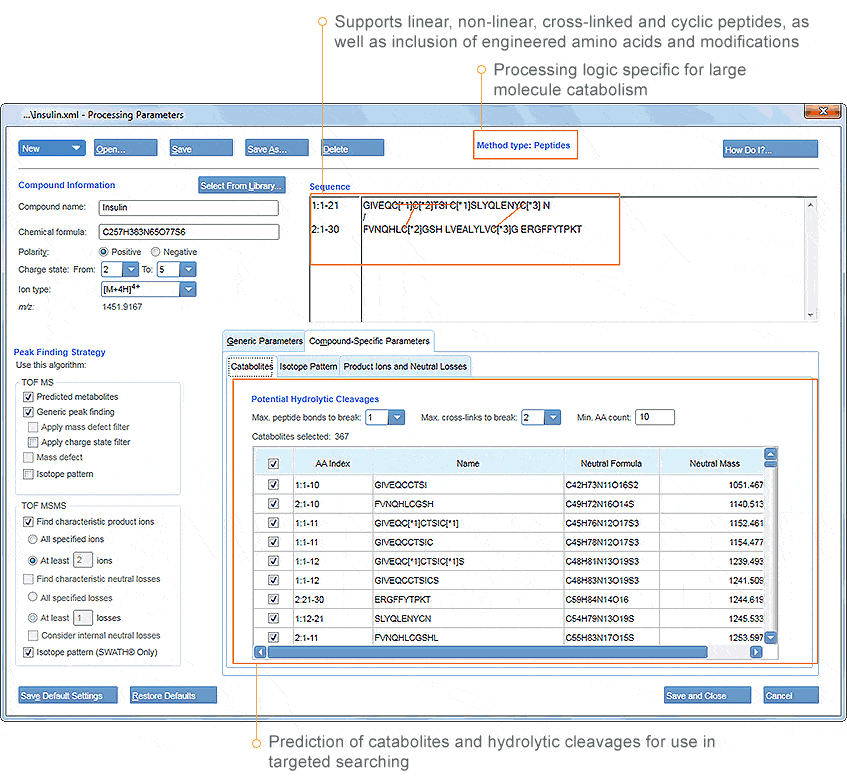Image resolution: width=847 pixels, height=780 pixels.
Task: Click into the Compound name field
Action: (x=188, y=208)
